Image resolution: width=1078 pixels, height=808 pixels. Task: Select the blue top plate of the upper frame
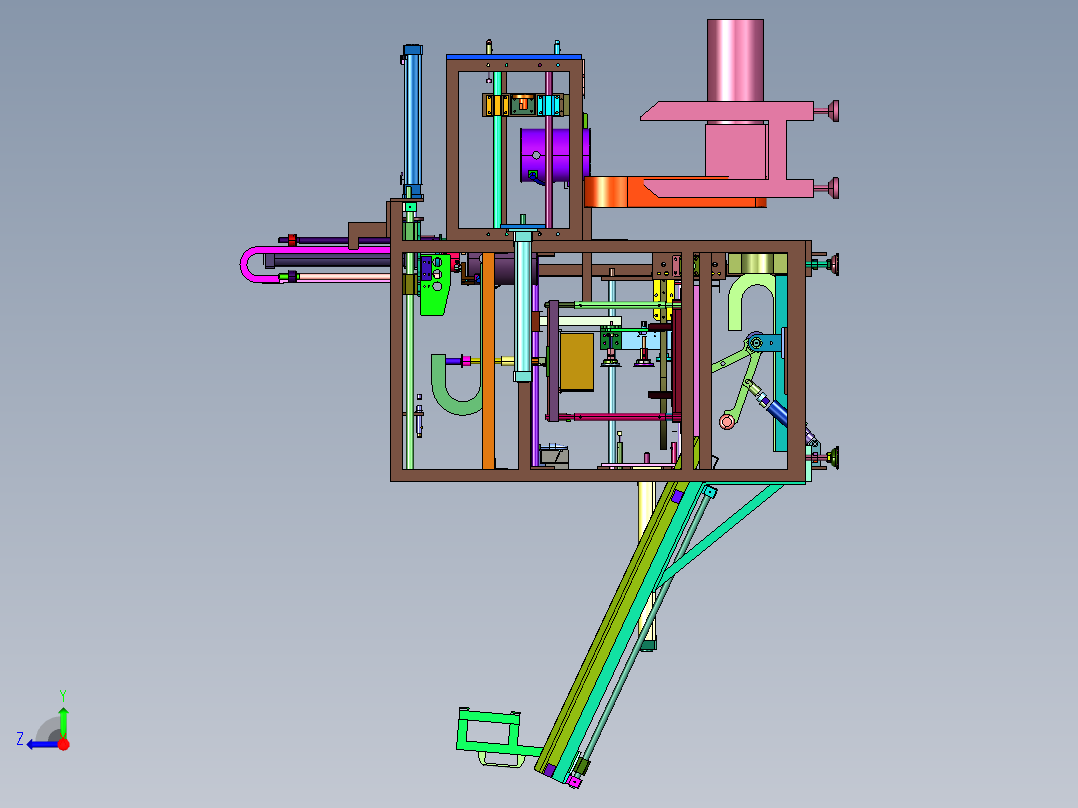[514, 57]
